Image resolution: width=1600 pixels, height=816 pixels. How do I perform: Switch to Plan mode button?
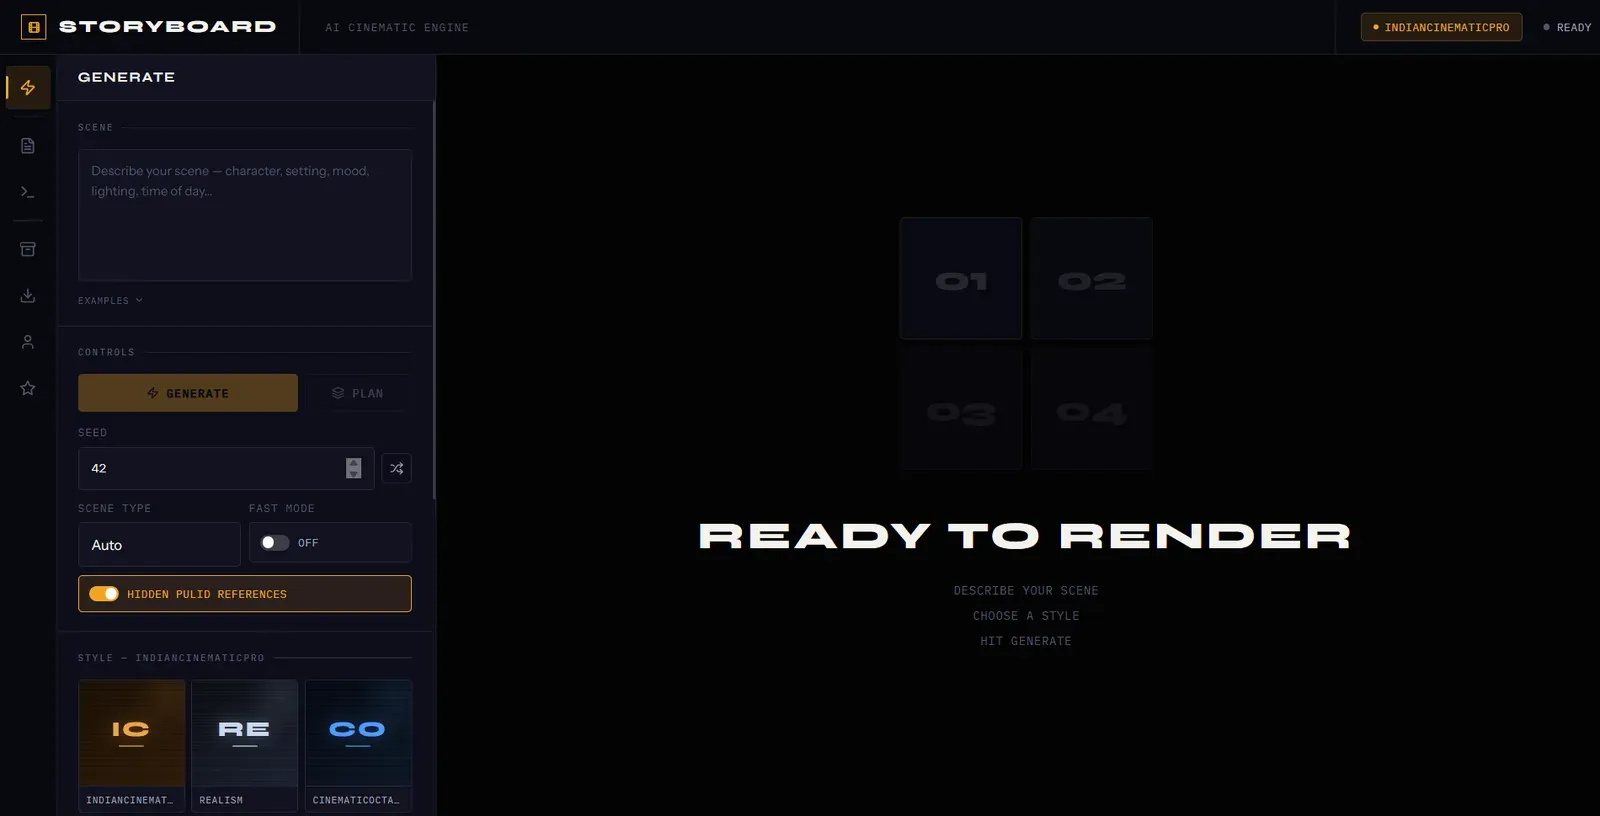point(358,393)
